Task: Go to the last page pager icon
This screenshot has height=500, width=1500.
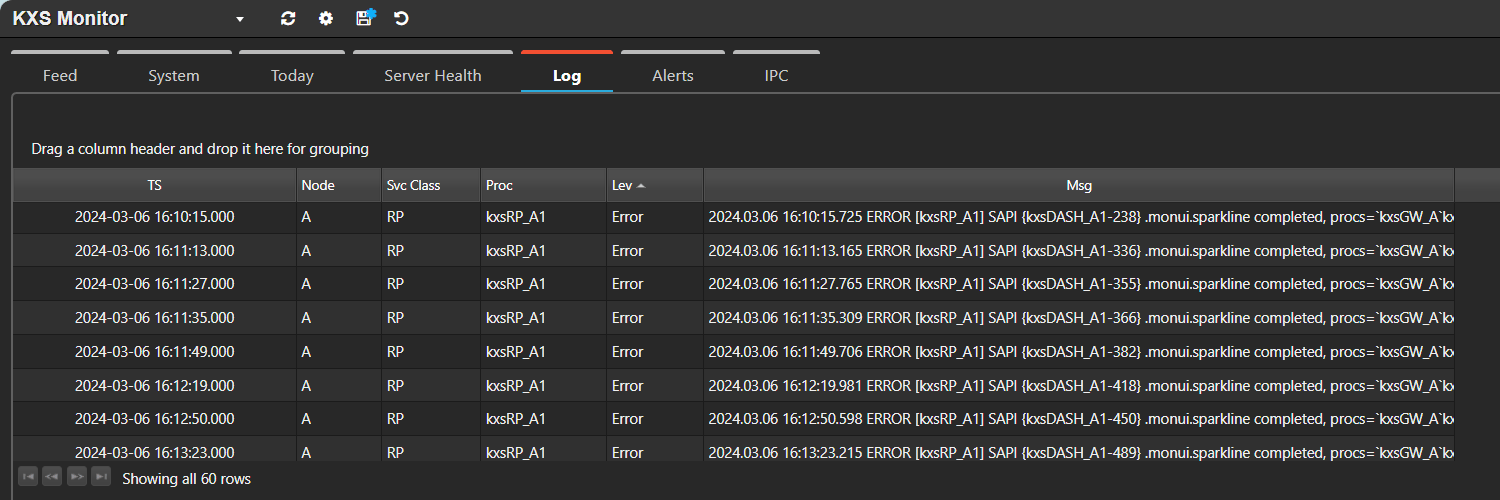Action: [101, 477]
